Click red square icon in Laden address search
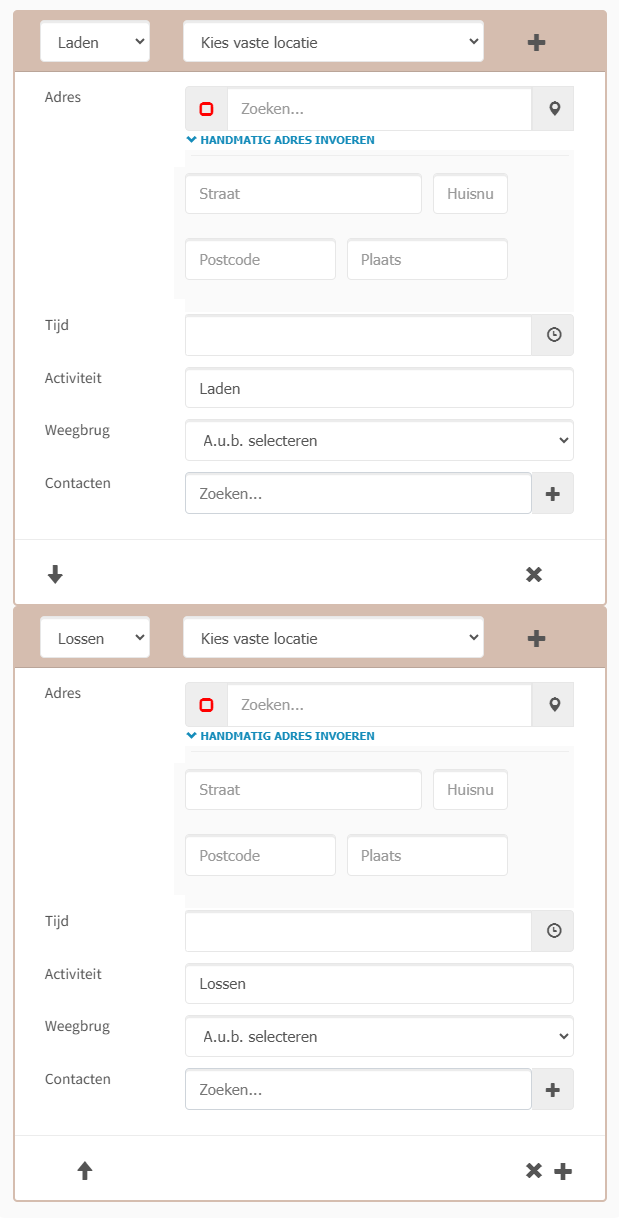Image resolution: width=619 pixels, height=1222 pixels. tap(207, 109)
